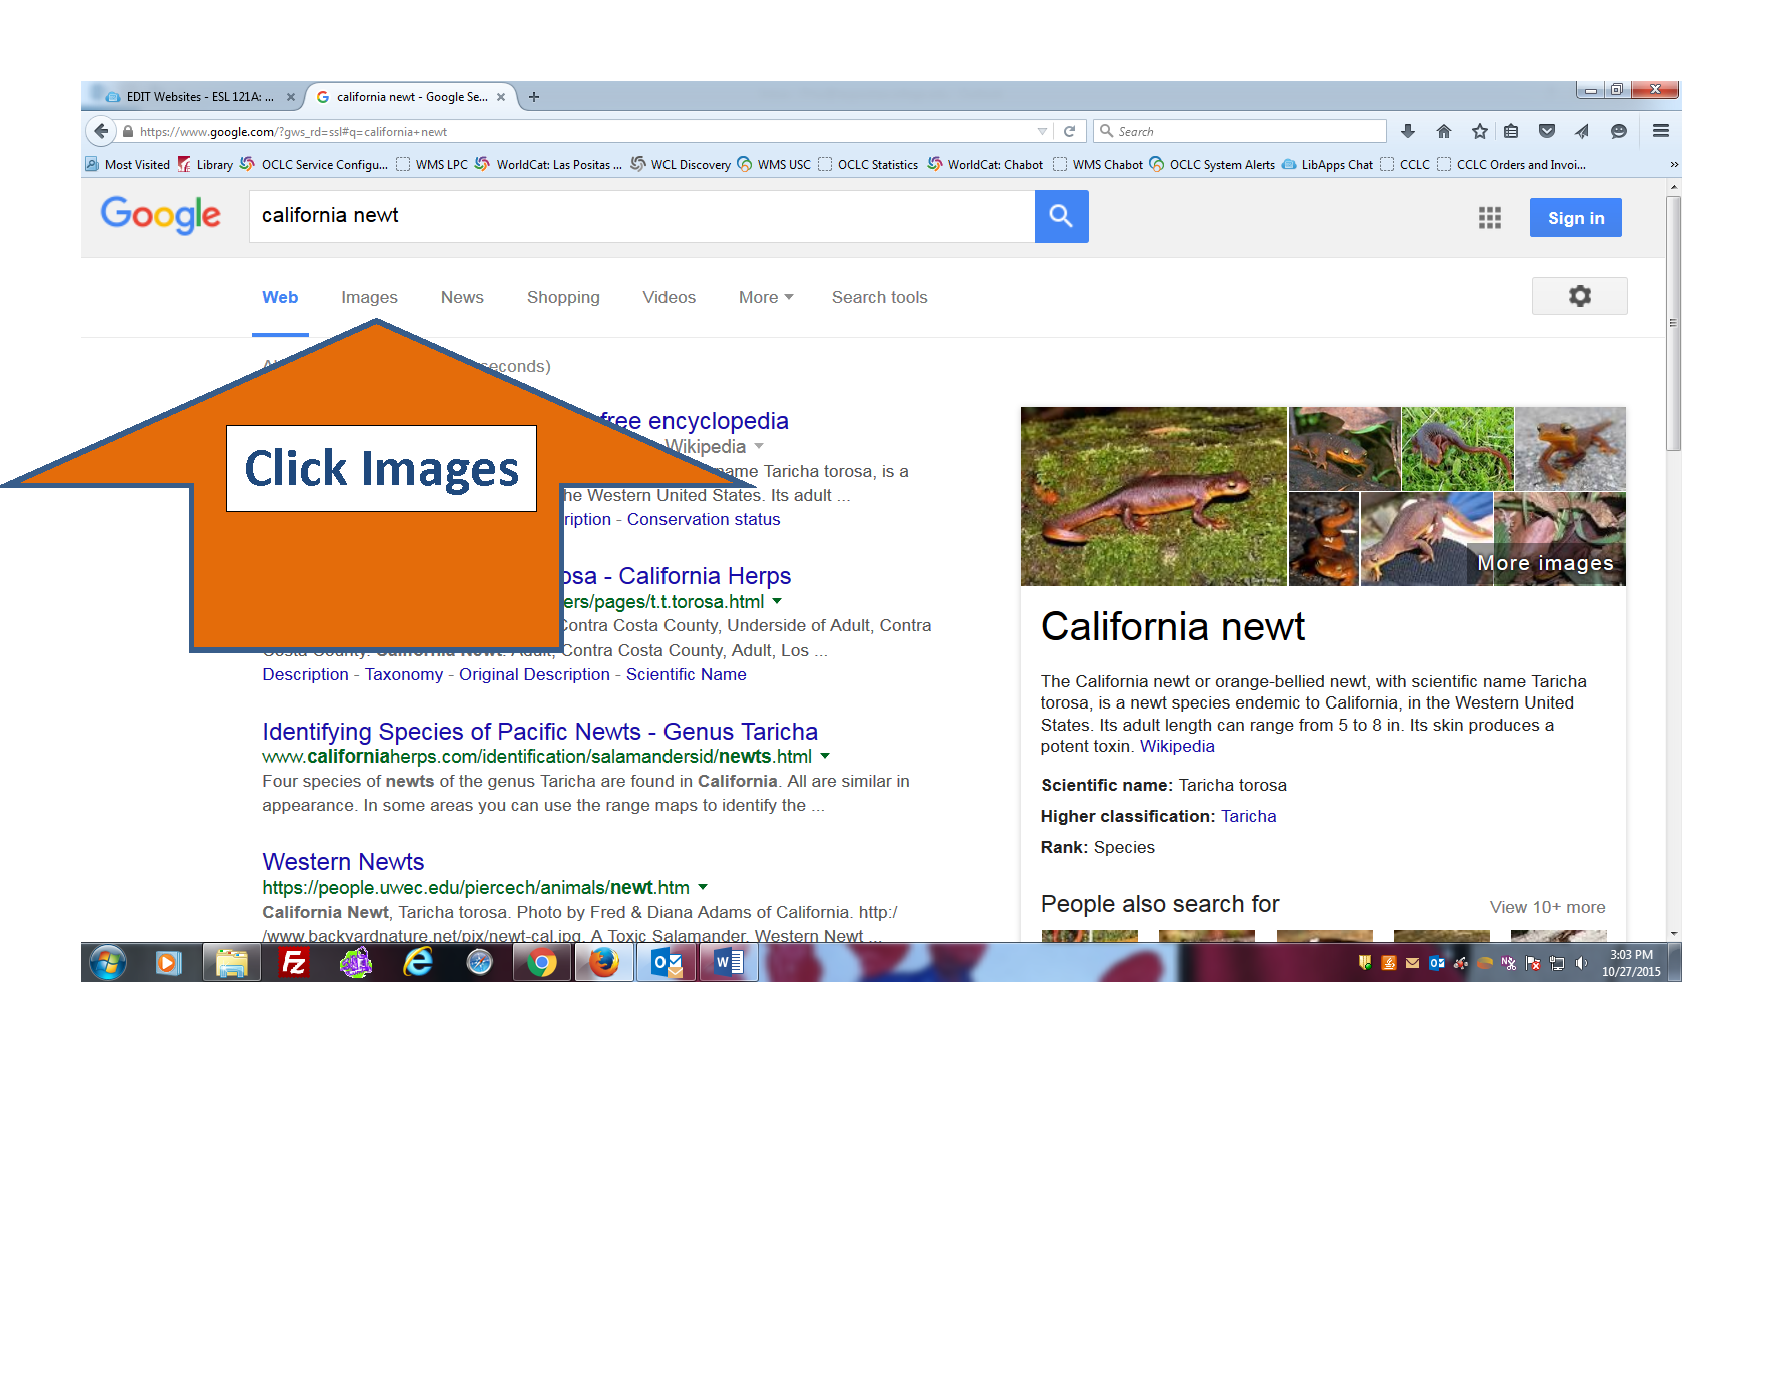Image resolution: width=1782 pixels, height=1377 pixels.
Task: Open the large newt on moss photo
Action: (x=1153, y=496)
